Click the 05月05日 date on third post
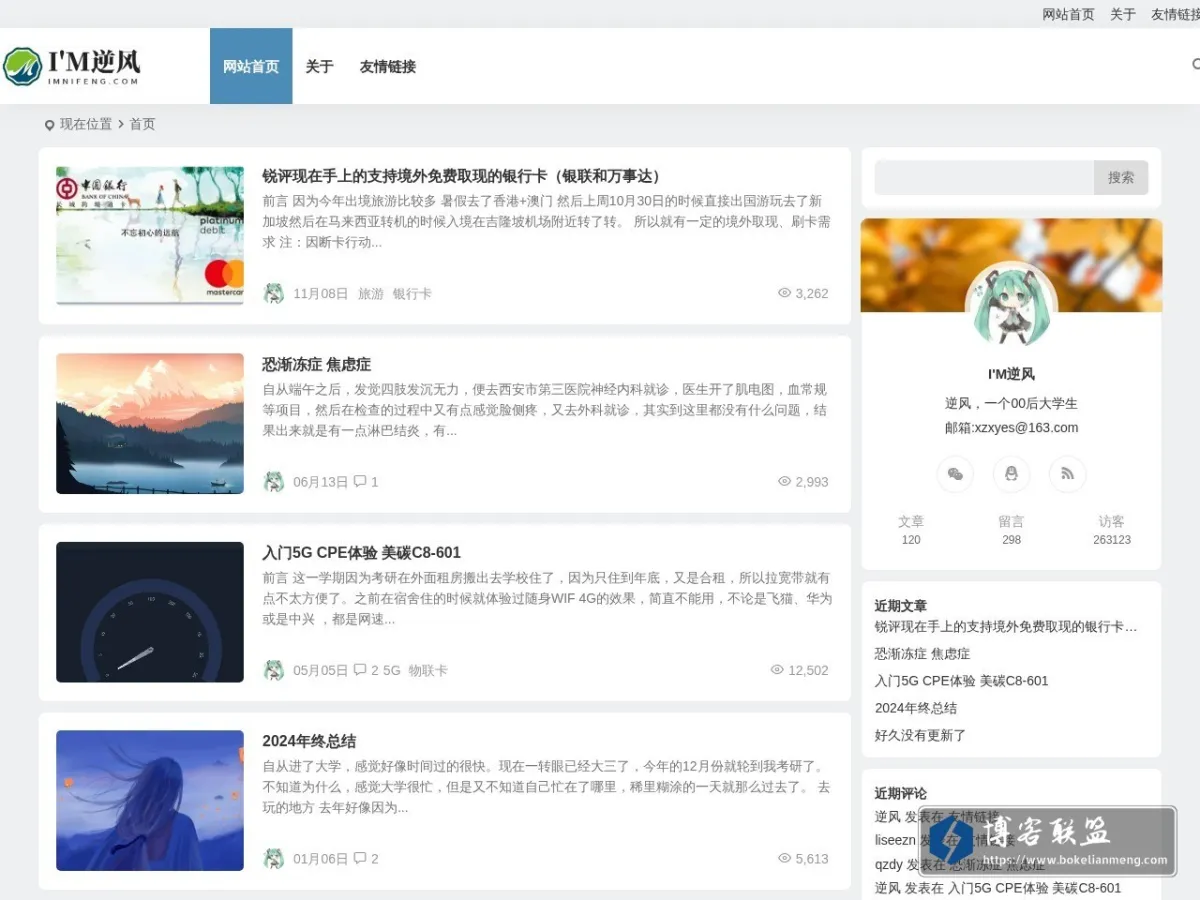 click(321, 670)
